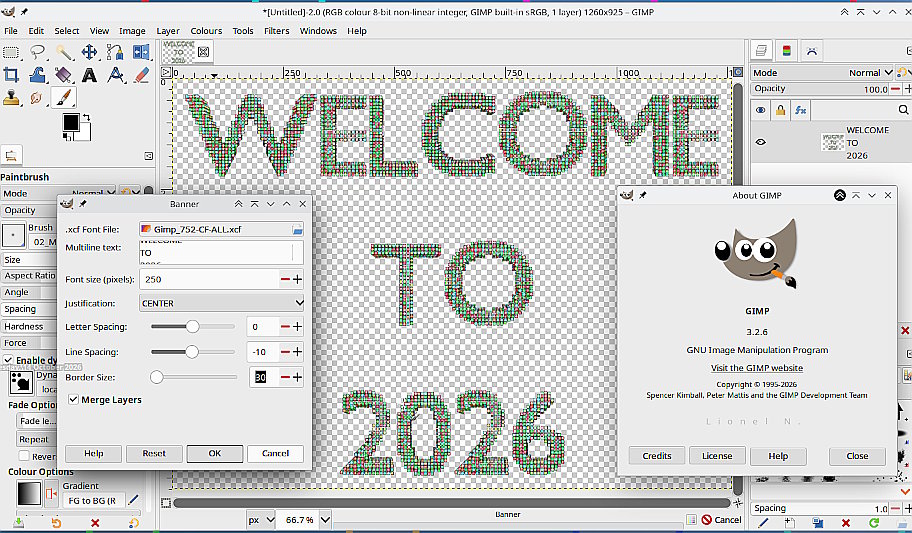Select the Measure compass tool
Screen dimensions: 912x533
point(115,75)
